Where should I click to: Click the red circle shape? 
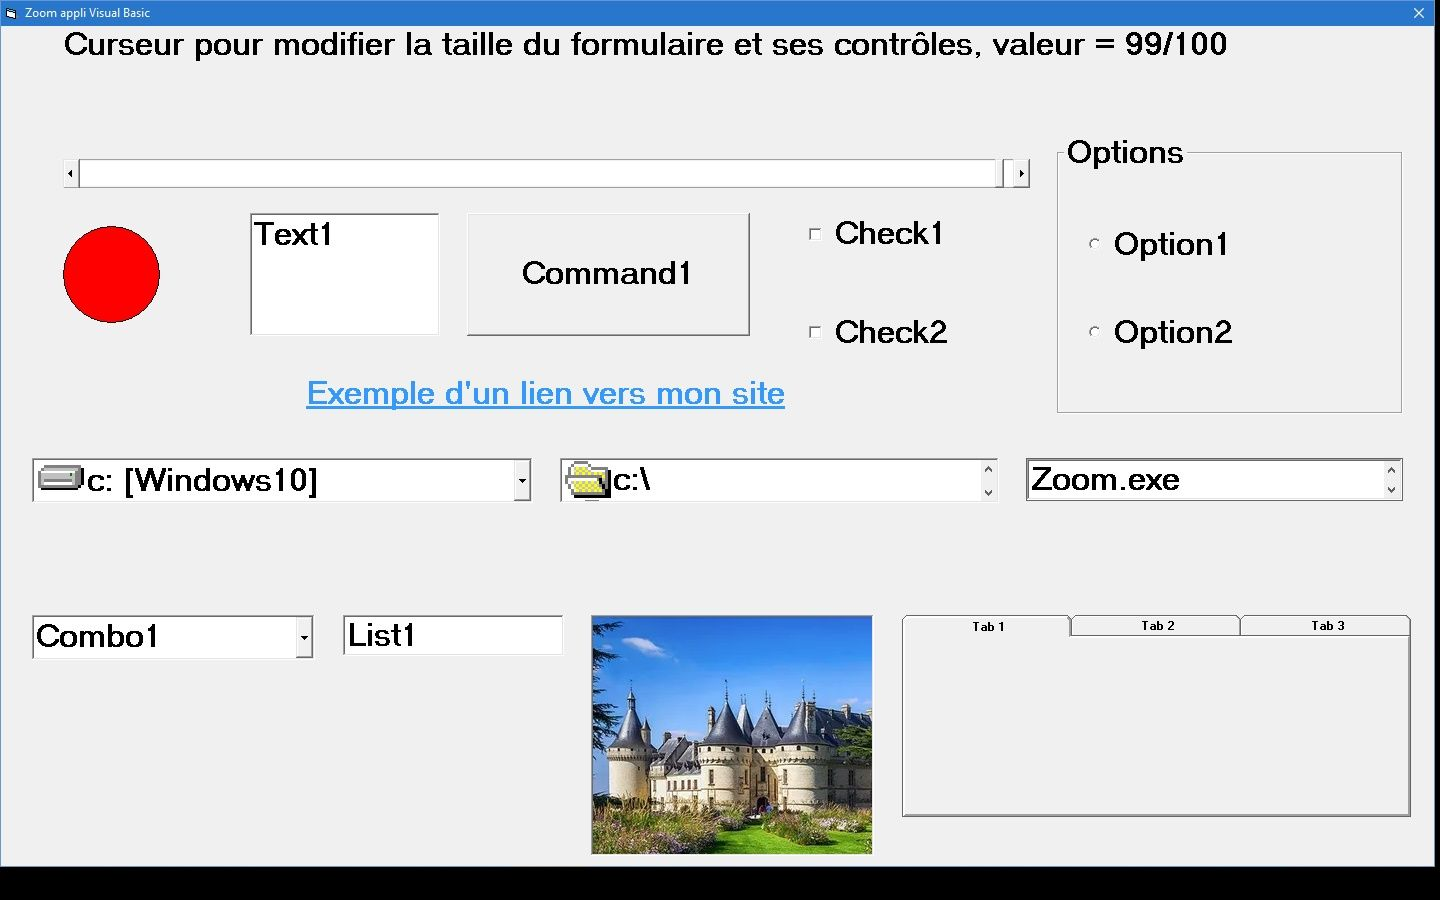coord(111,274)
